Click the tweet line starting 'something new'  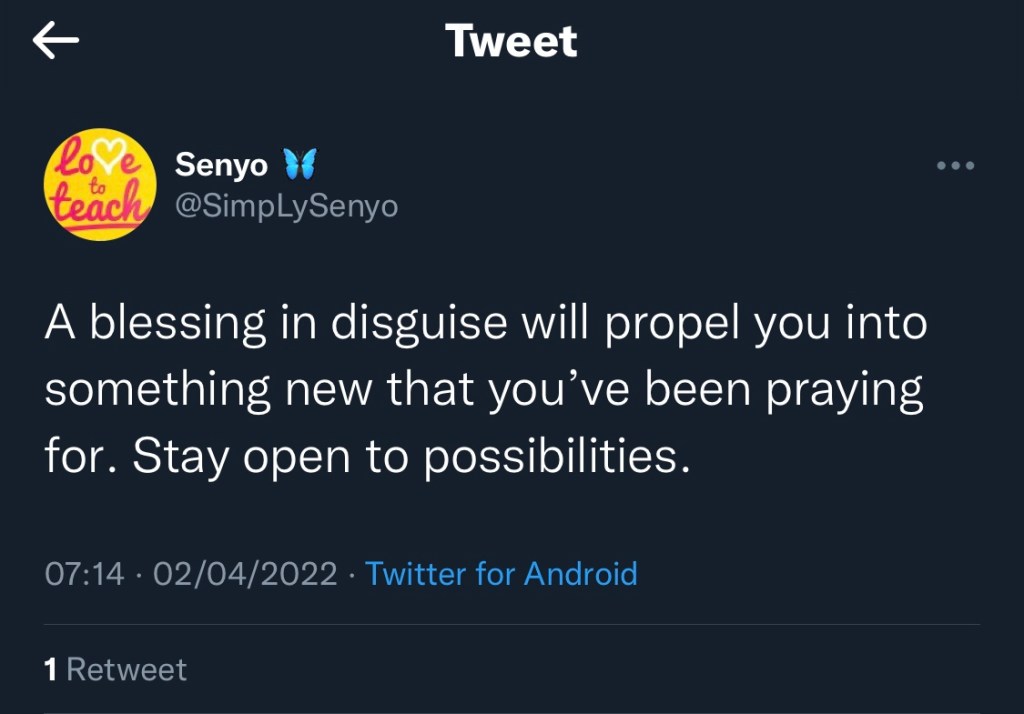484,391
